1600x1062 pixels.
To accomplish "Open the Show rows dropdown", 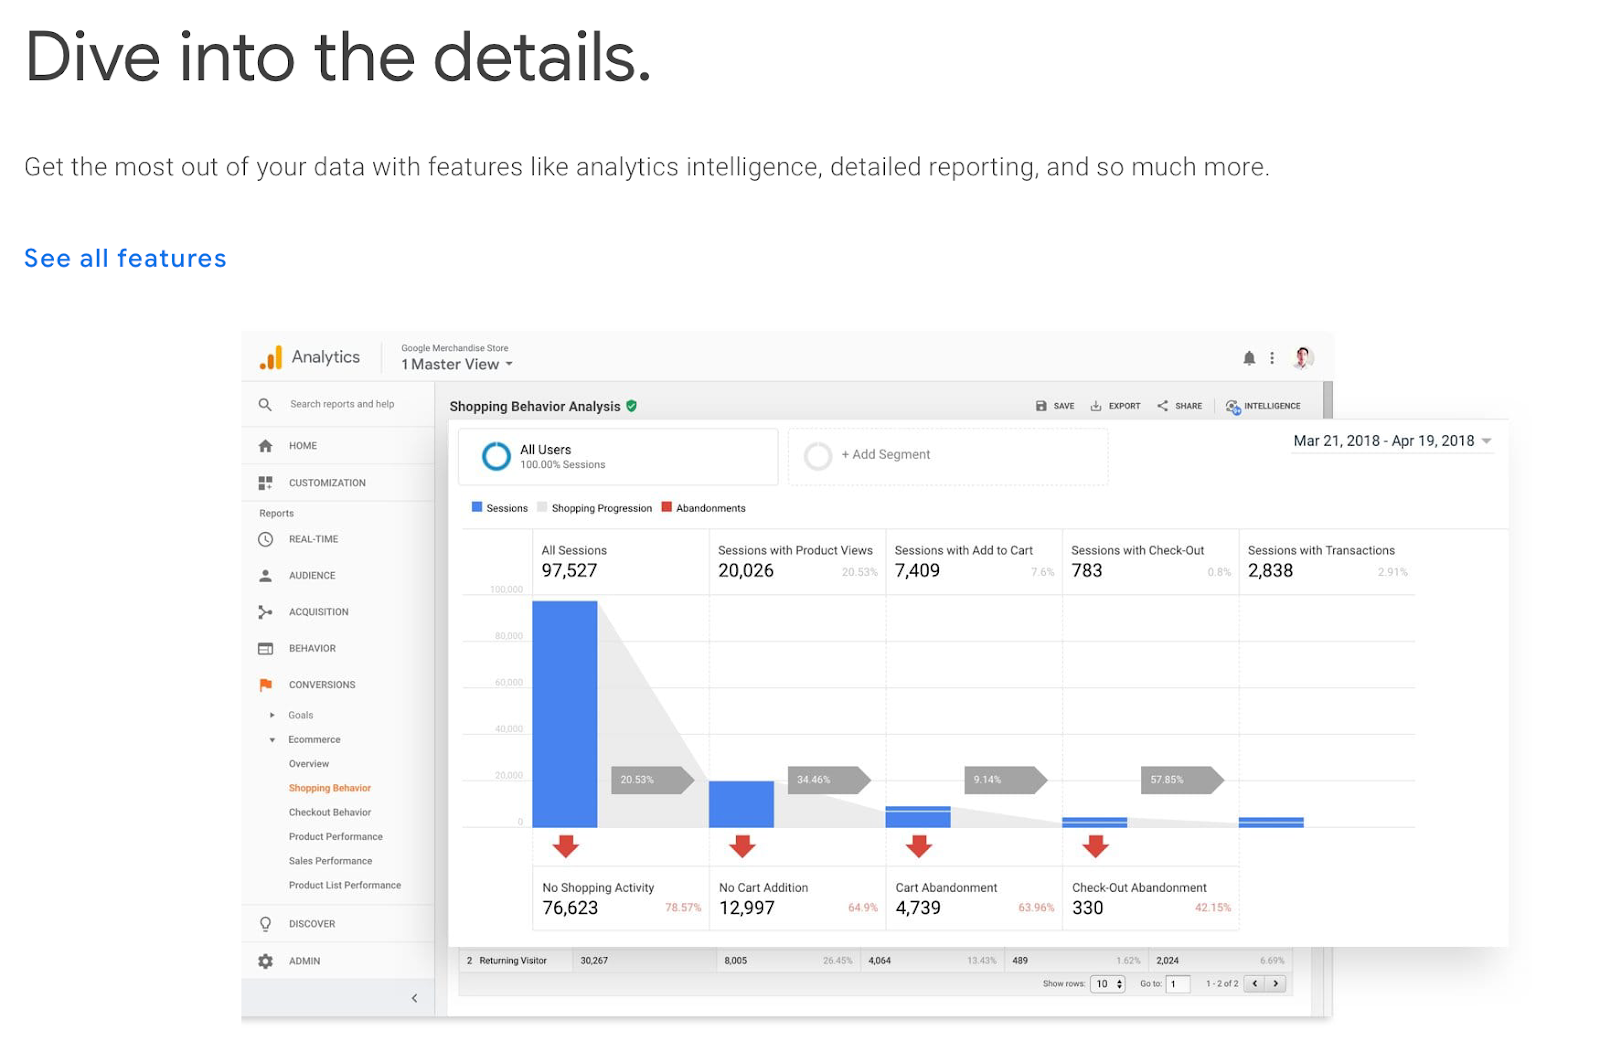I will point(1108,984).
